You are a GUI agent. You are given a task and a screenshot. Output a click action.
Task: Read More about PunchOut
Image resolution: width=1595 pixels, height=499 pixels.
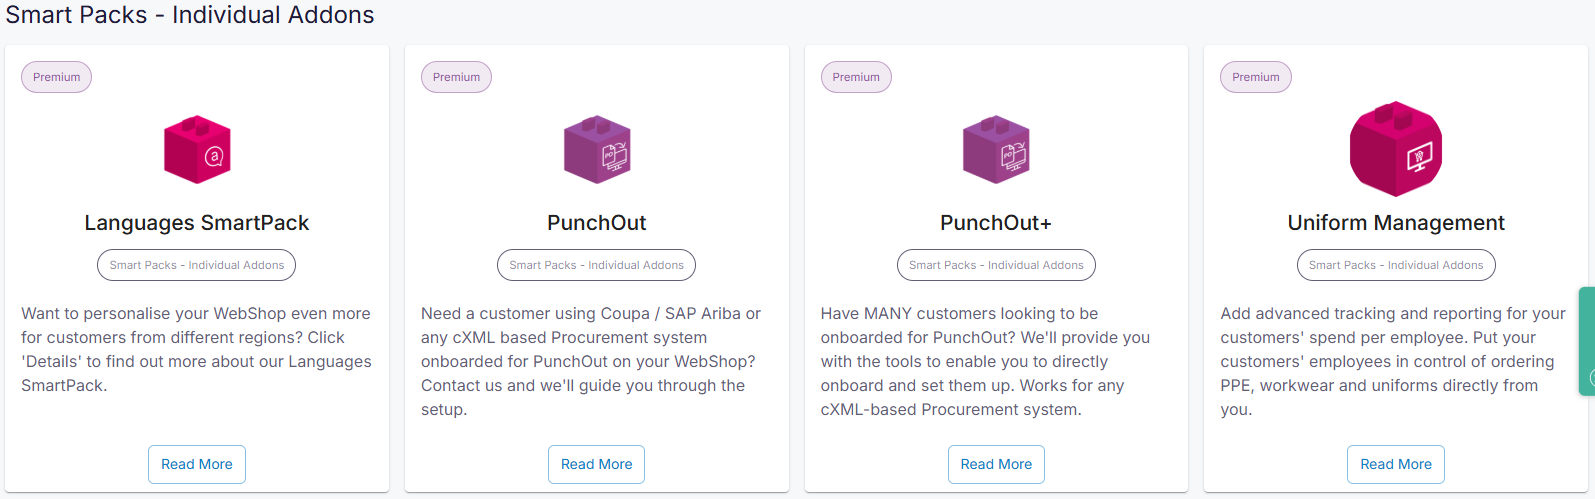click(x=597, y=464)
